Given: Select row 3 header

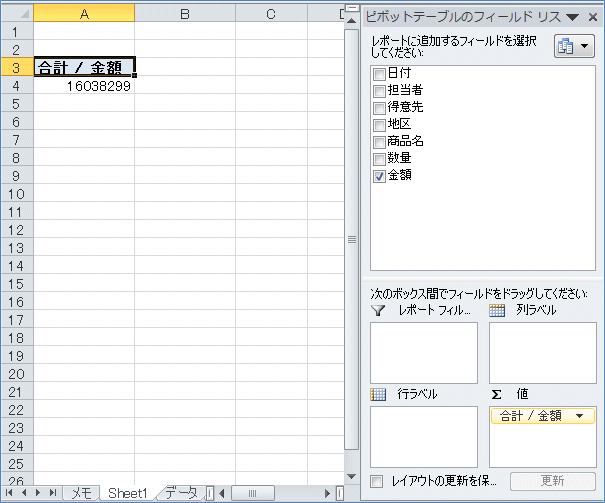Looking at the screenshot, I should tap(17, 68).
